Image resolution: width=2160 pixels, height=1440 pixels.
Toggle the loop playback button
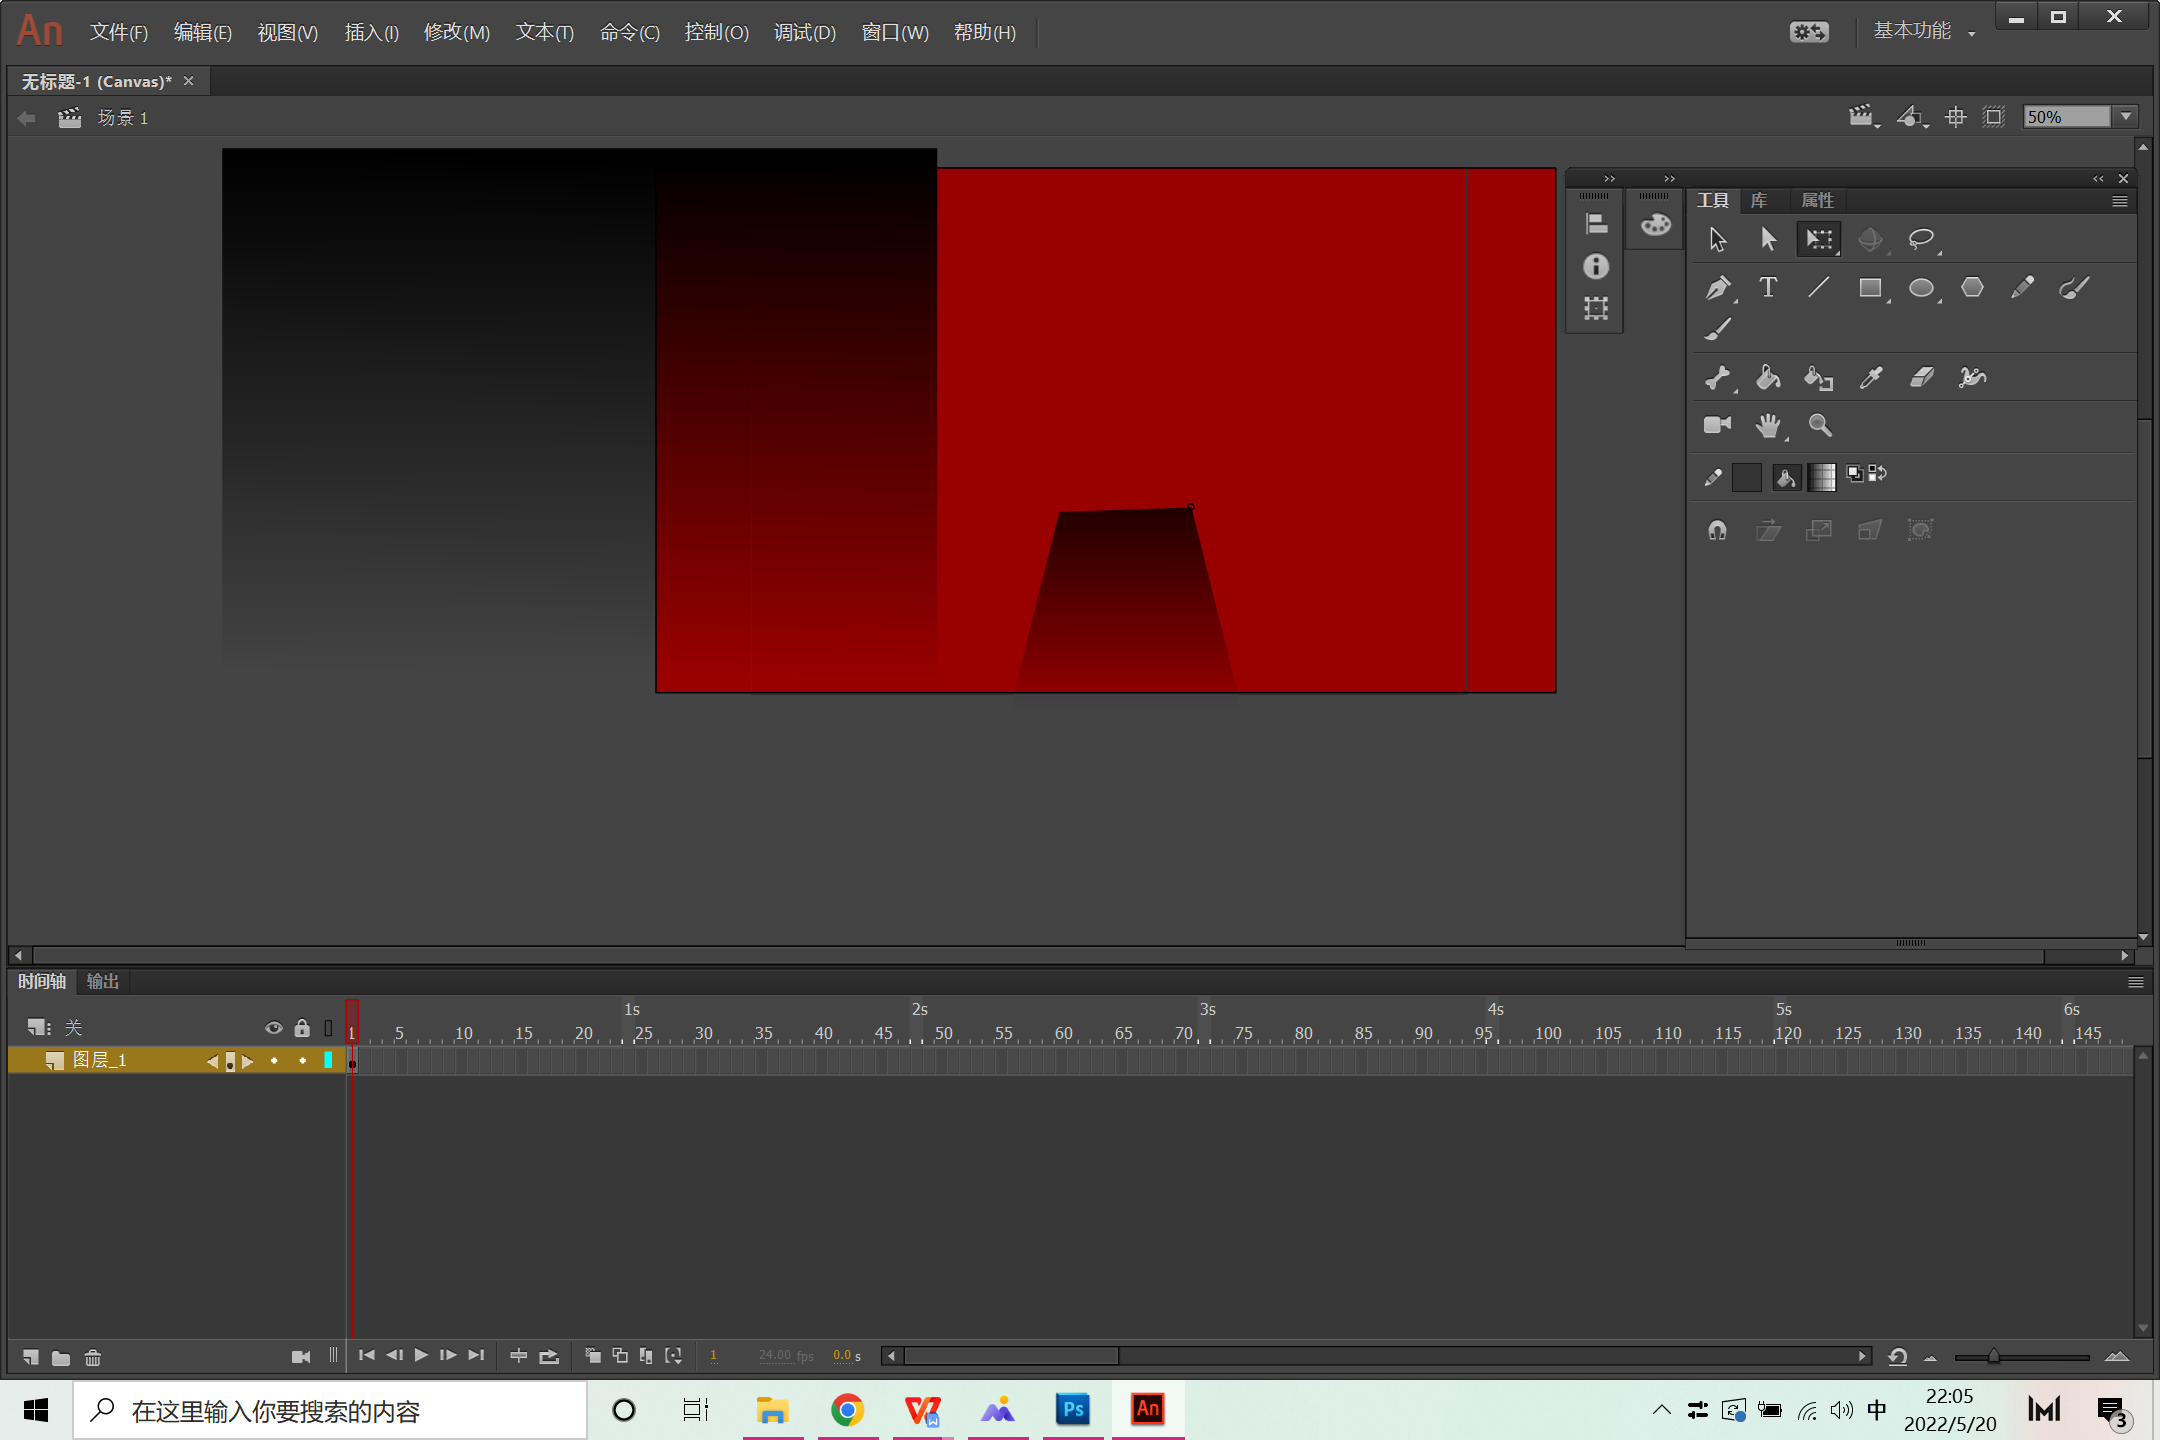[x=549, y=1356]
